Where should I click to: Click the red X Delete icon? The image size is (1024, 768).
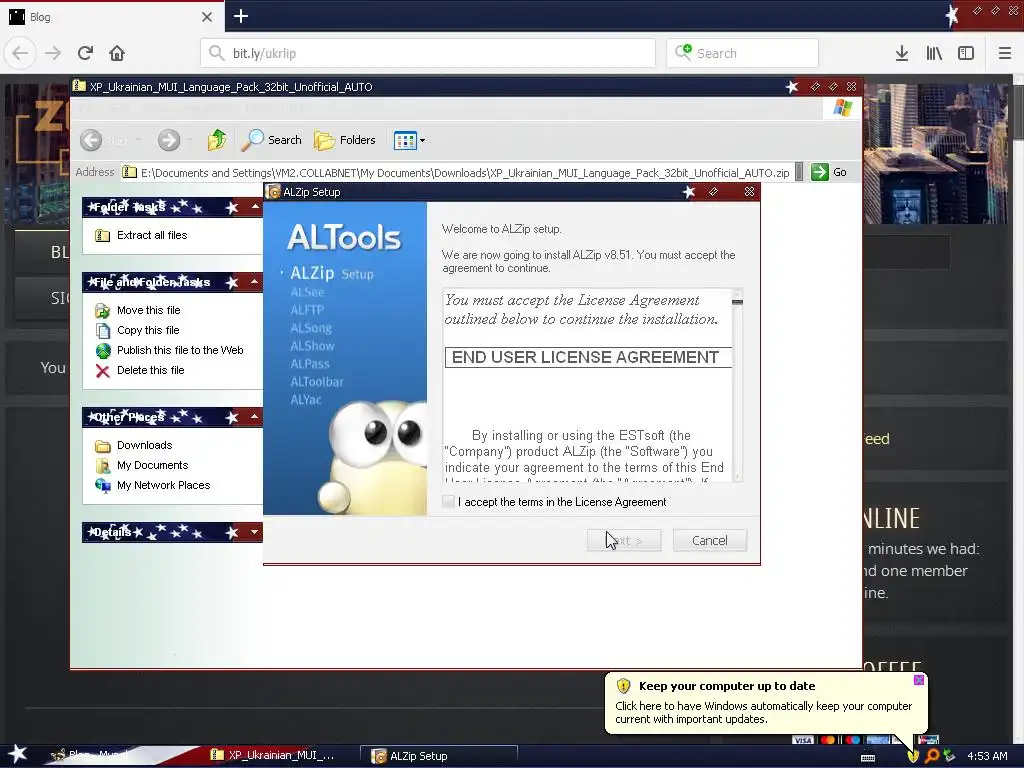[103, 371]
